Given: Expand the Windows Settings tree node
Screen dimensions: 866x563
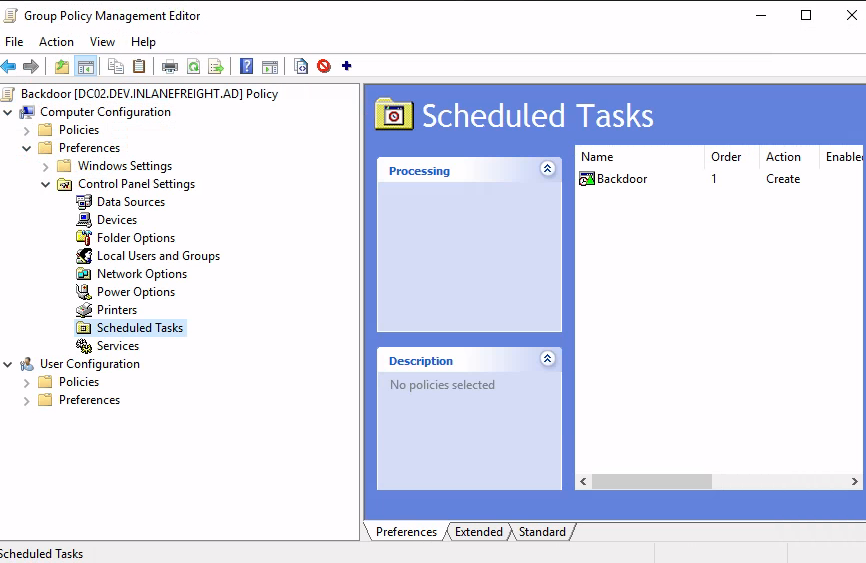Looking at the screenshot, I should (46, 166).
